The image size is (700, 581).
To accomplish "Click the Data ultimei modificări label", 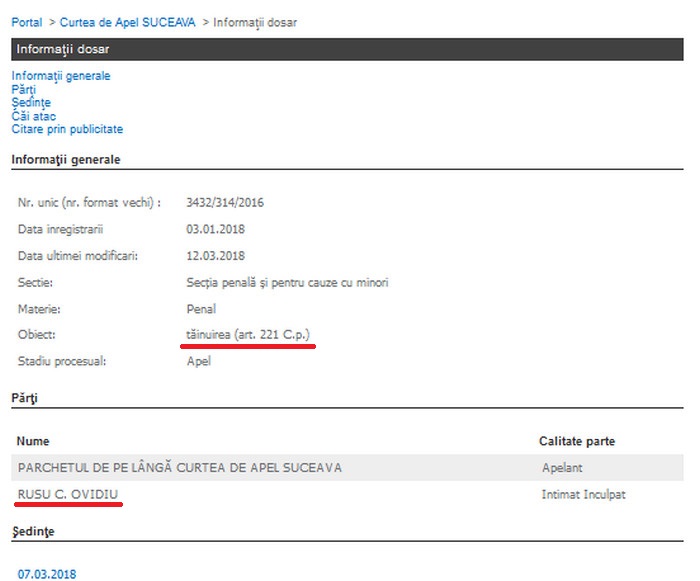I will pos(78,256).
